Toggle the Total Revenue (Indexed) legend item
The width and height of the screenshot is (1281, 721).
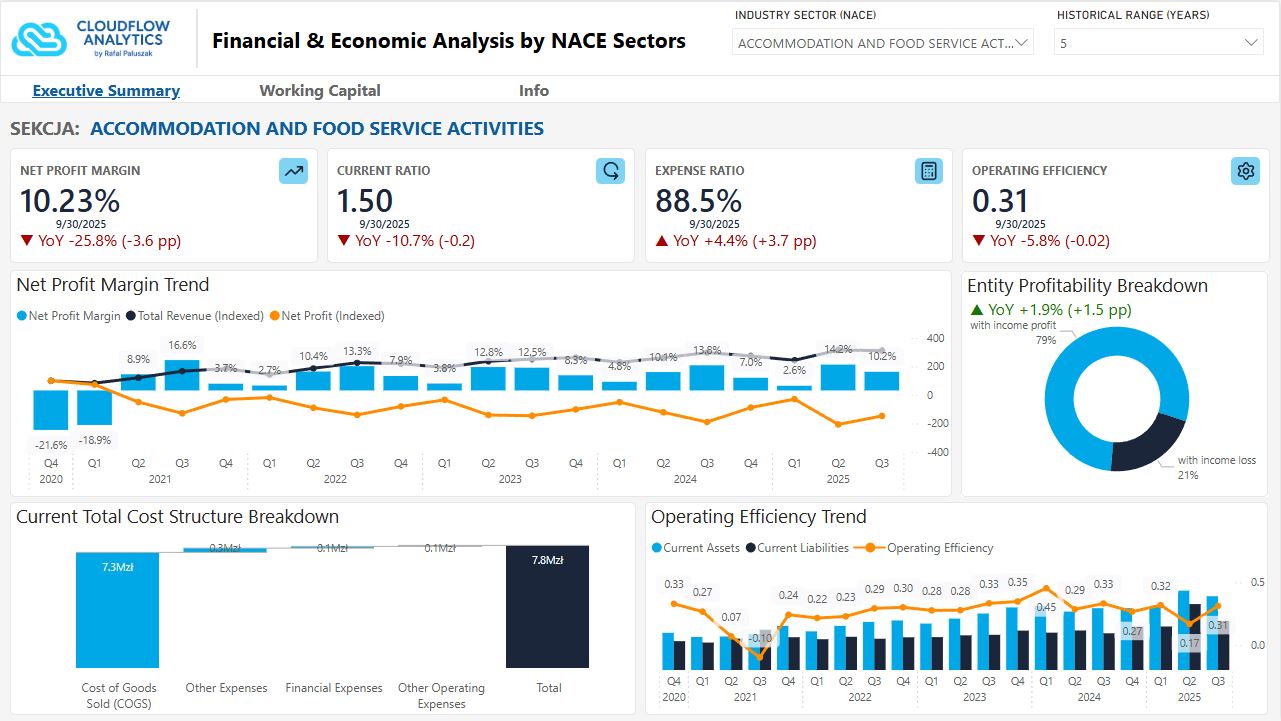coord(194,316)
